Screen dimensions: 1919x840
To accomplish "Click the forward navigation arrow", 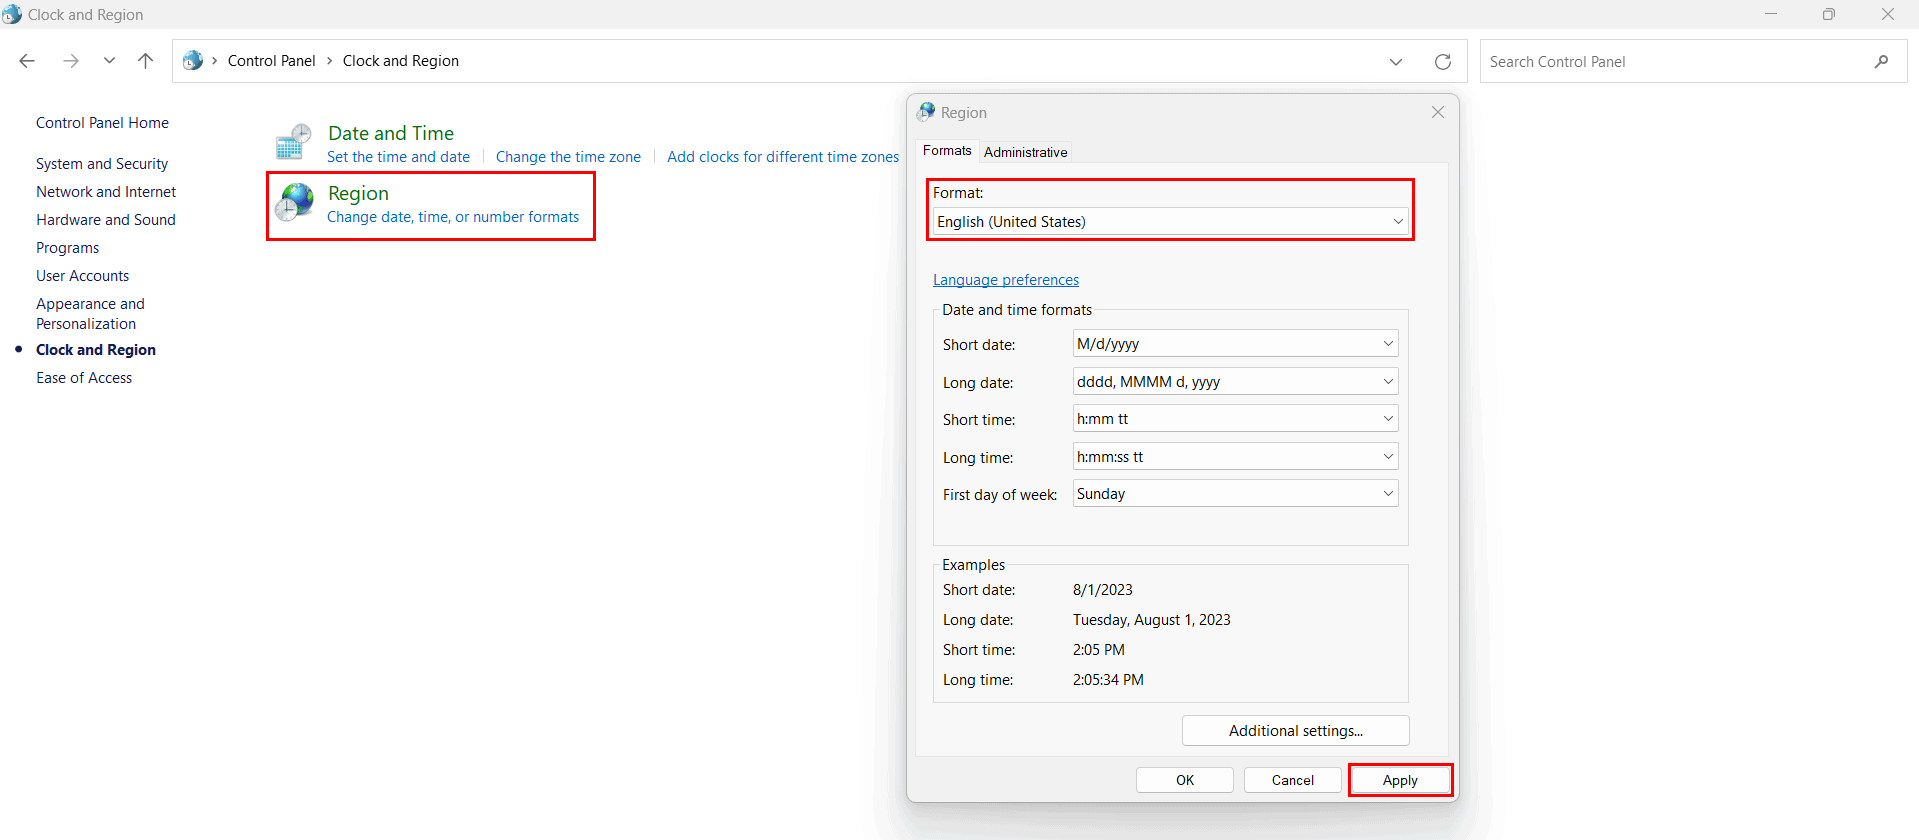I will coord(71,61).
